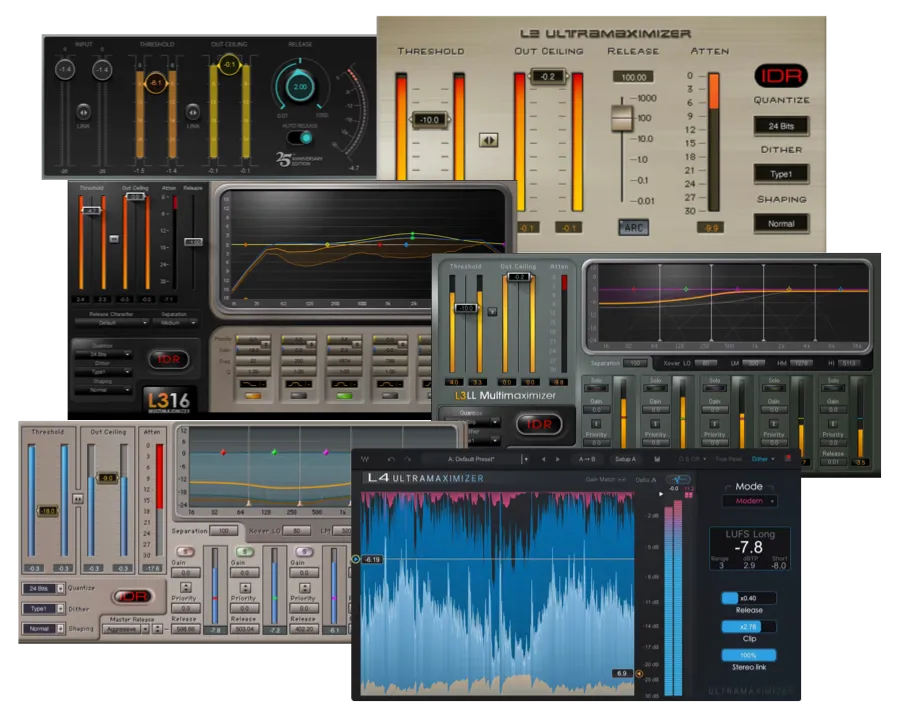Viewport: 900px width, 717px height.
Task: Solo the purple band S button in beige L3
Action: [304, 552]
